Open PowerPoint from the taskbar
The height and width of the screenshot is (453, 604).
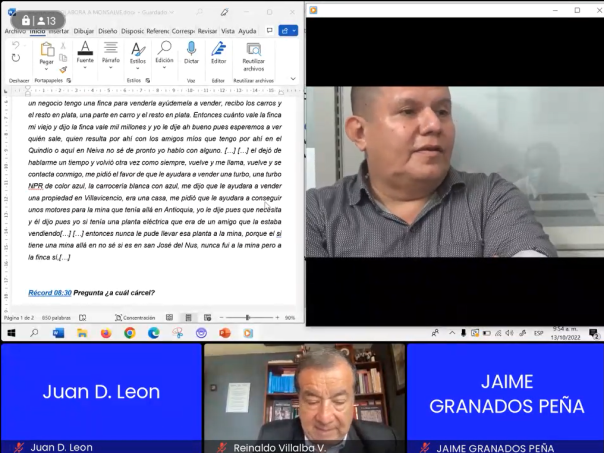225,333
